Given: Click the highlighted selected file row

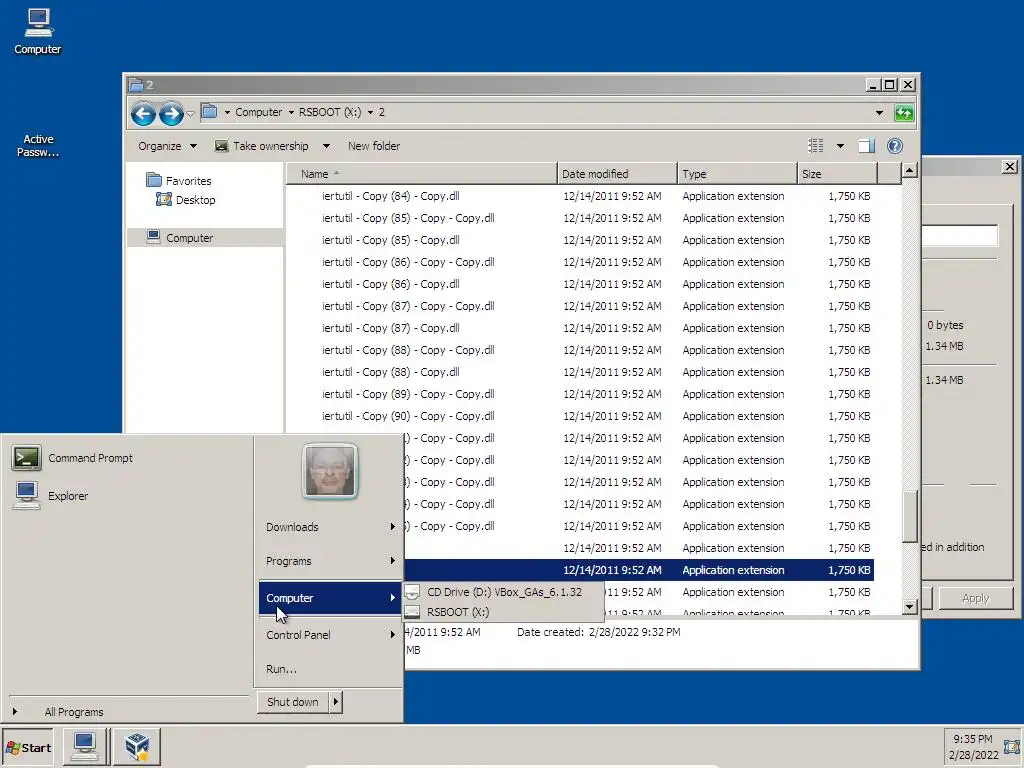Looking at the screenshot, I should (x=639, y=570).
